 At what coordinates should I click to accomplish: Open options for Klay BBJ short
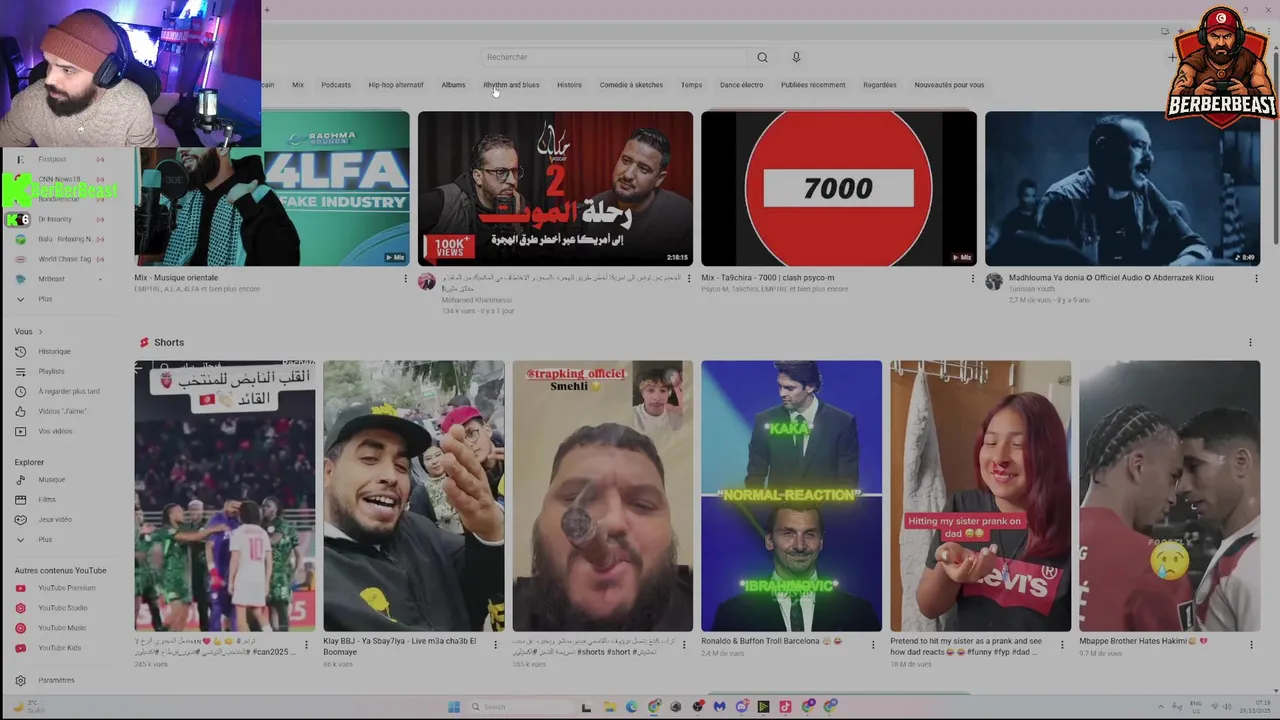(x=495, y=645)
